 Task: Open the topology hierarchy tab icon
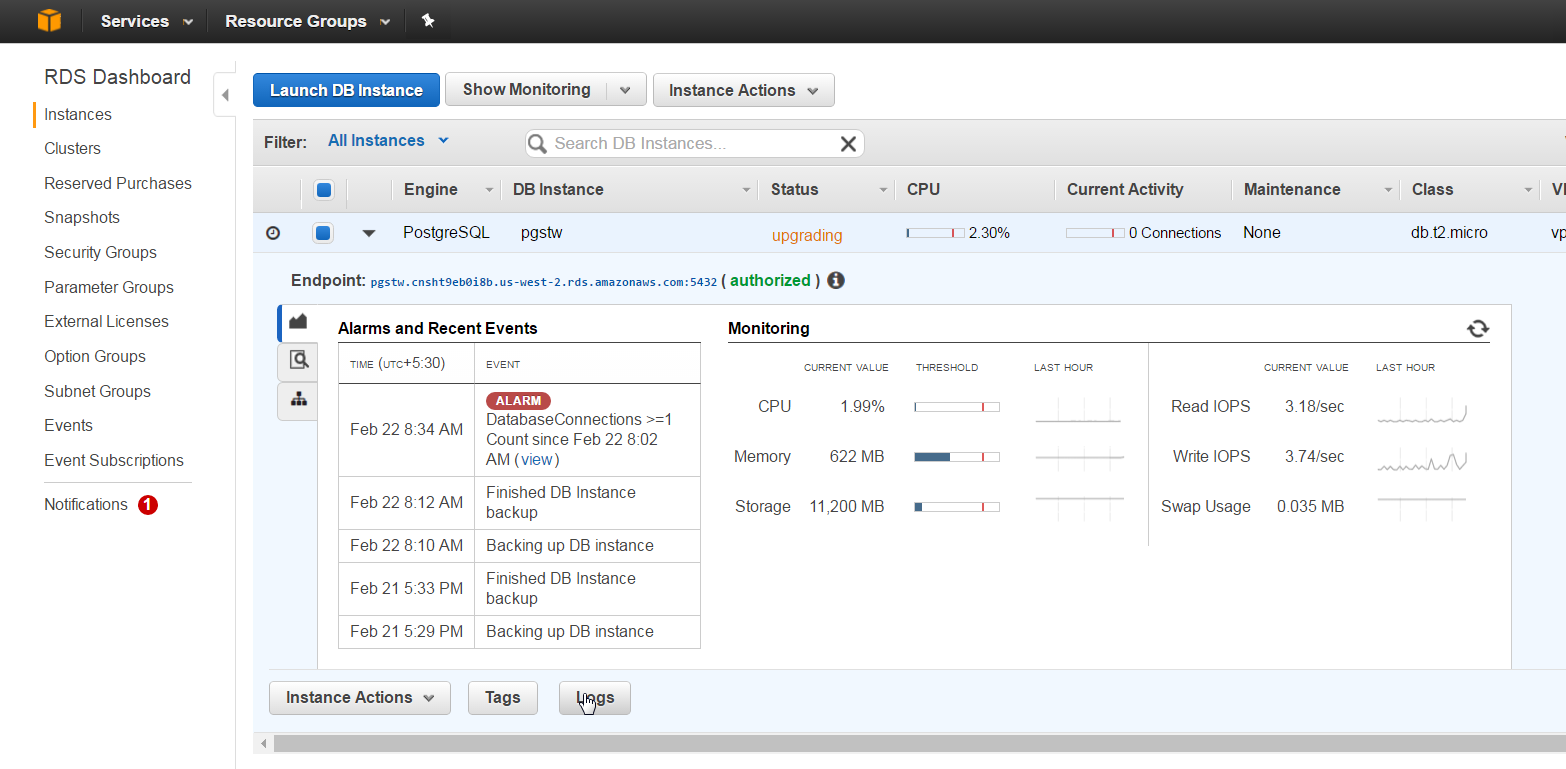point(298,399)
